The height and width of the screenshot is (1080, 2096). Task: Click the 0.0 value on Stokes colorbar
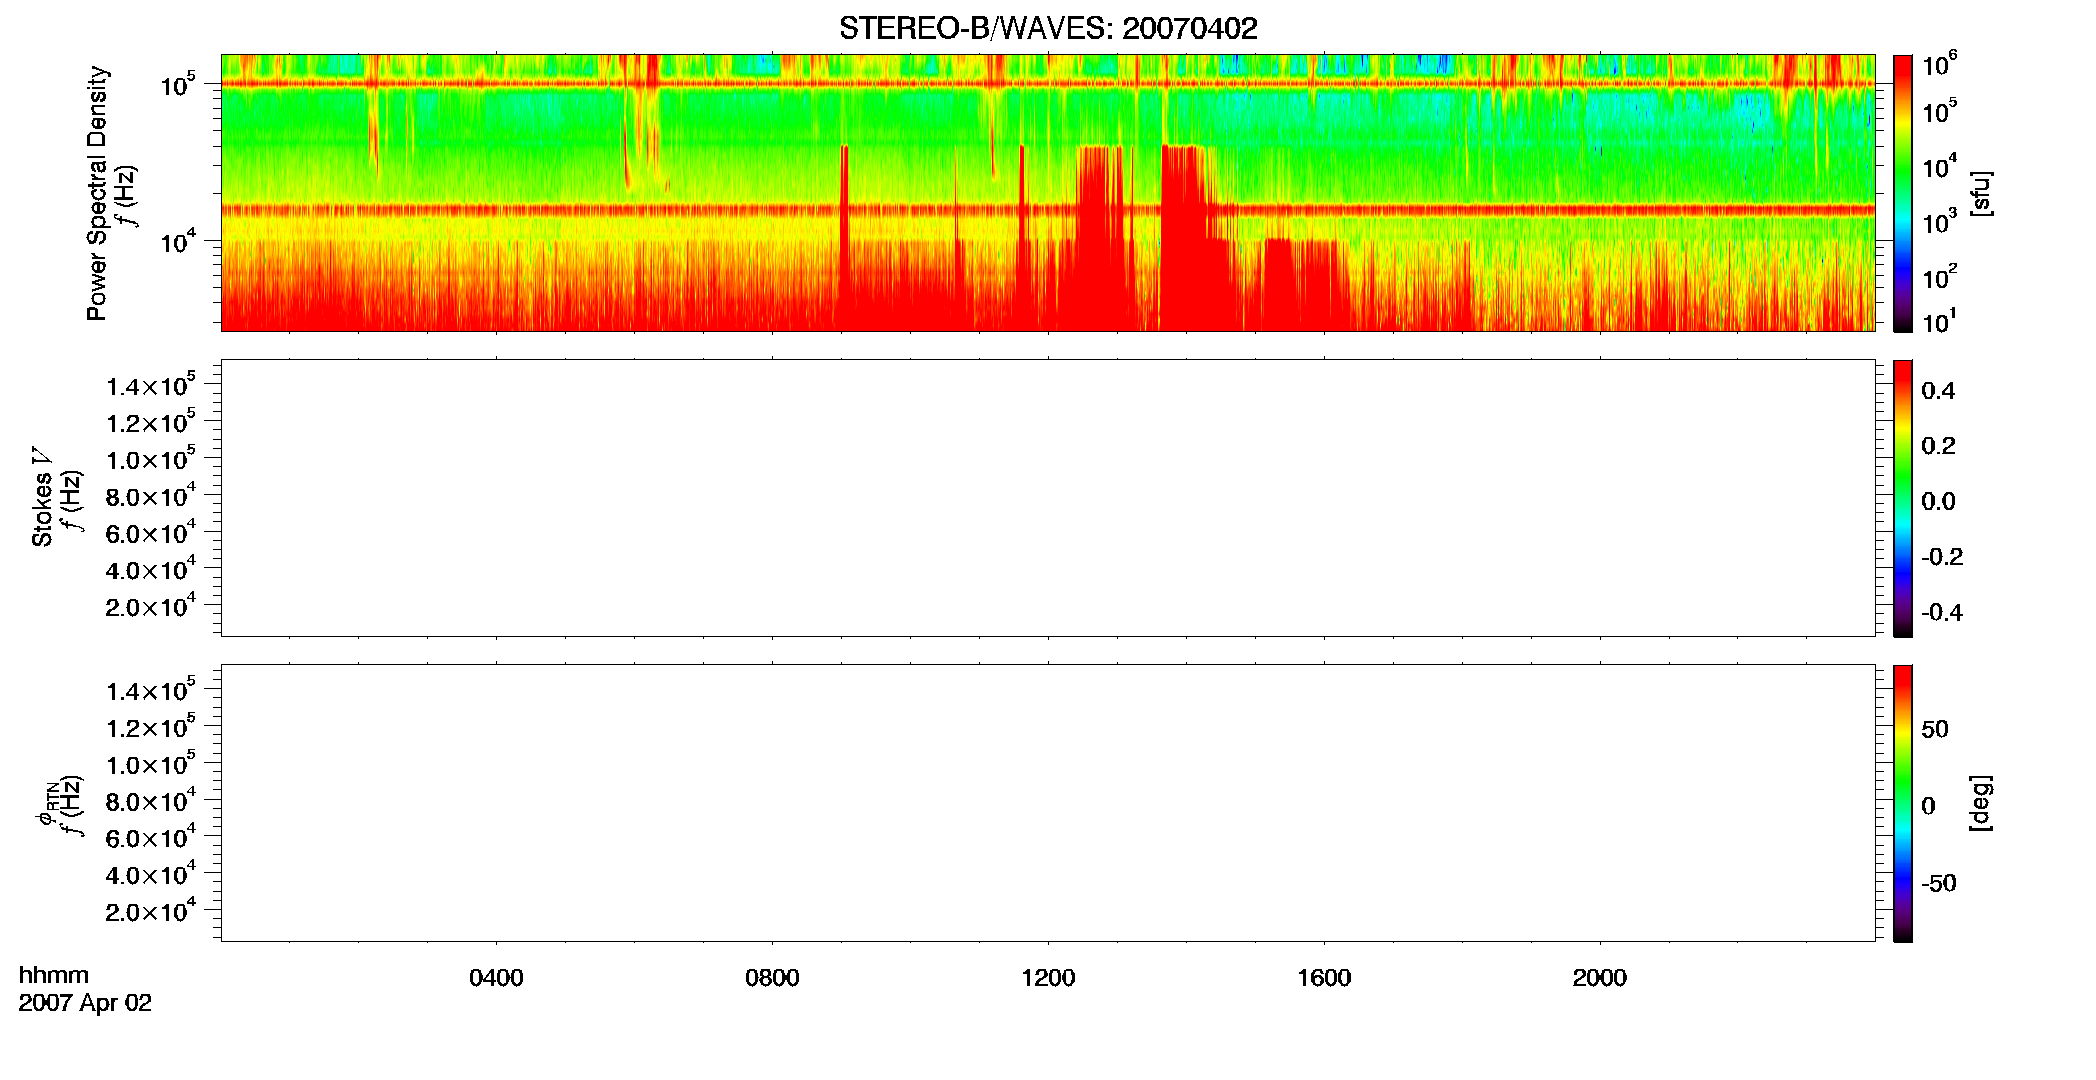pos(1938,502)
